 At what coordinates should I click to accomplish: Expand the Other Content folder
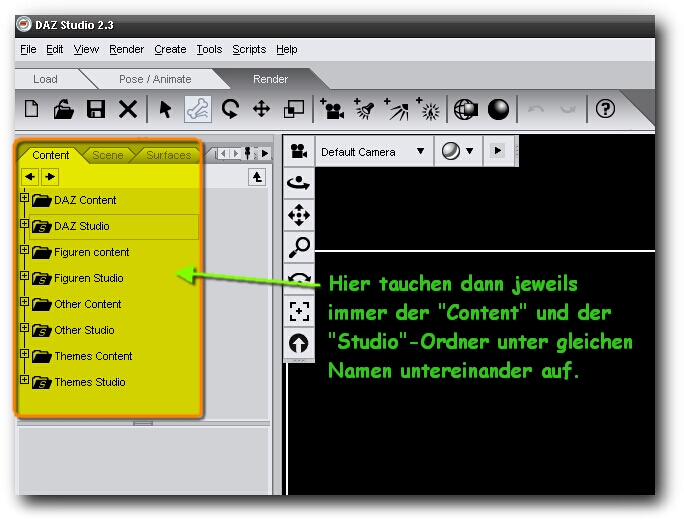[x=24, y=302]
